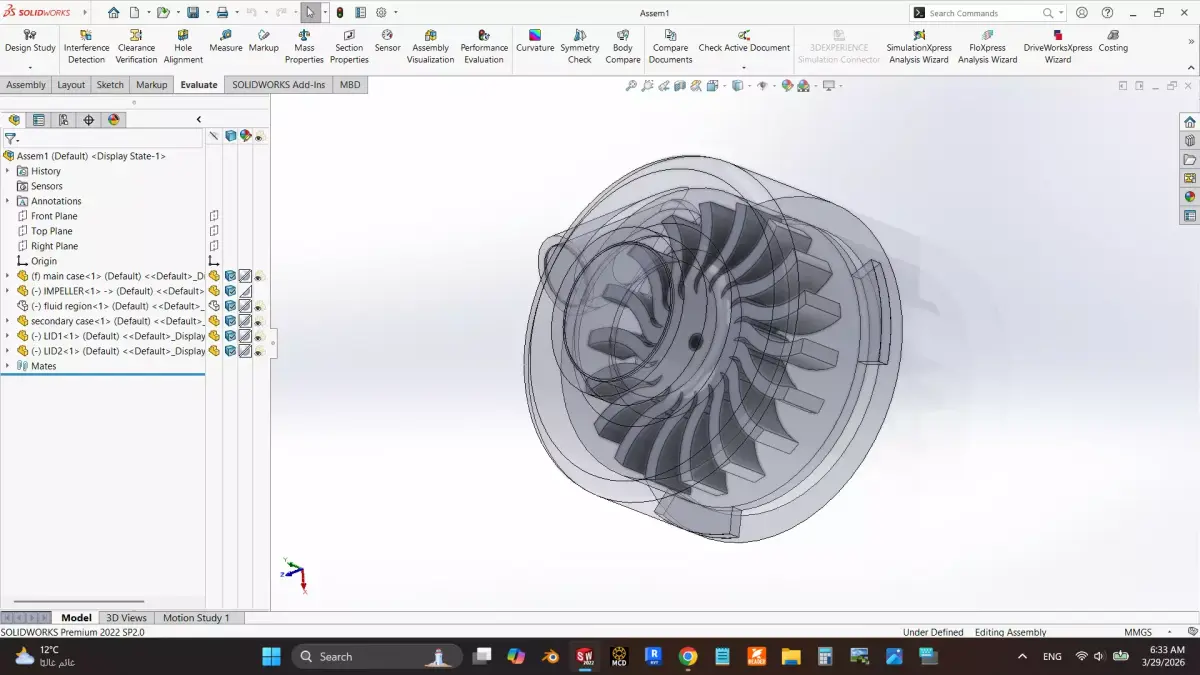The height and width of the screenshot is (675, 1200).
Task: Open Compare Documents
Action: pyautogui.click(x=670, y=46)
